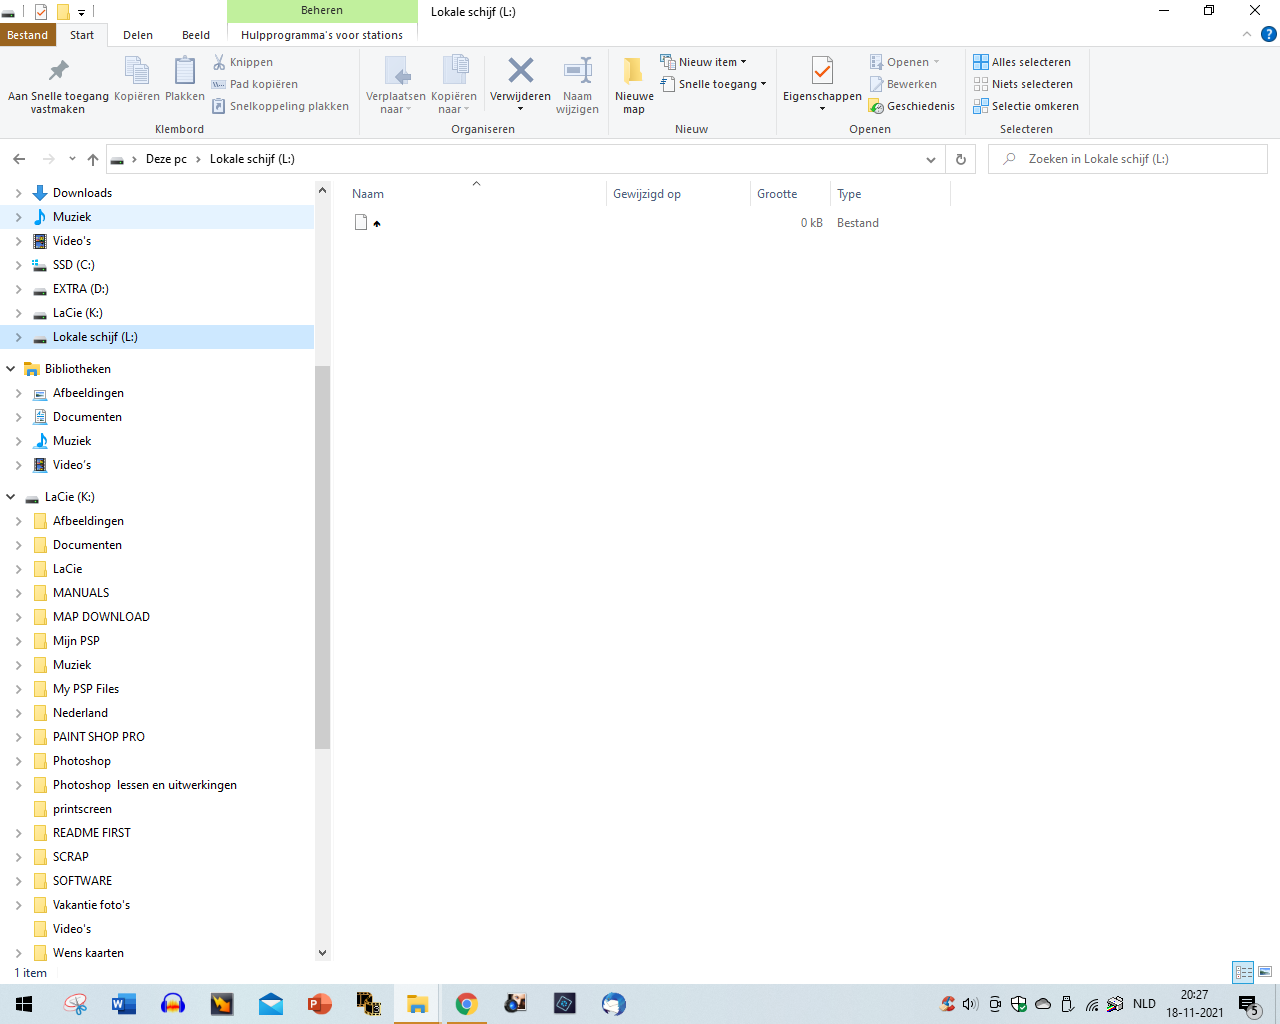This screenshot has width=1280, height=1024.
Task: Click the Verwijderen (delete) icon
Action: (x=520, y=74)
